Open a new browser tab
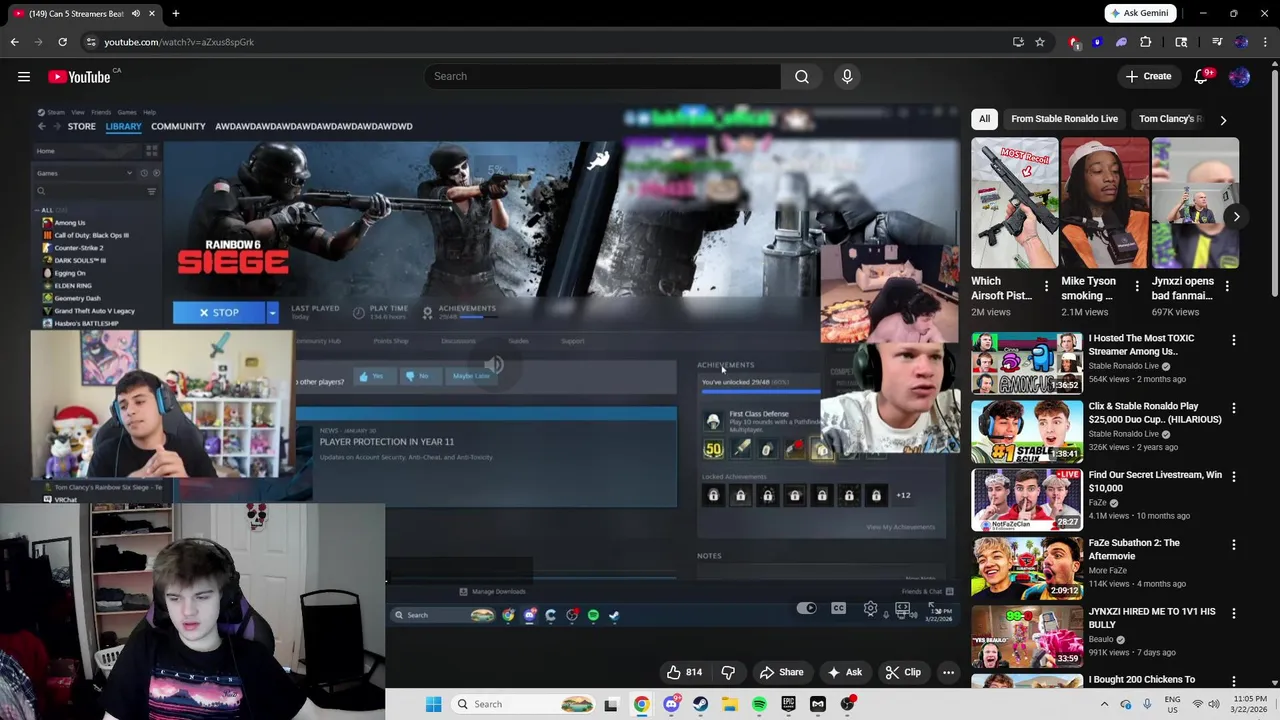 [175, 13]
